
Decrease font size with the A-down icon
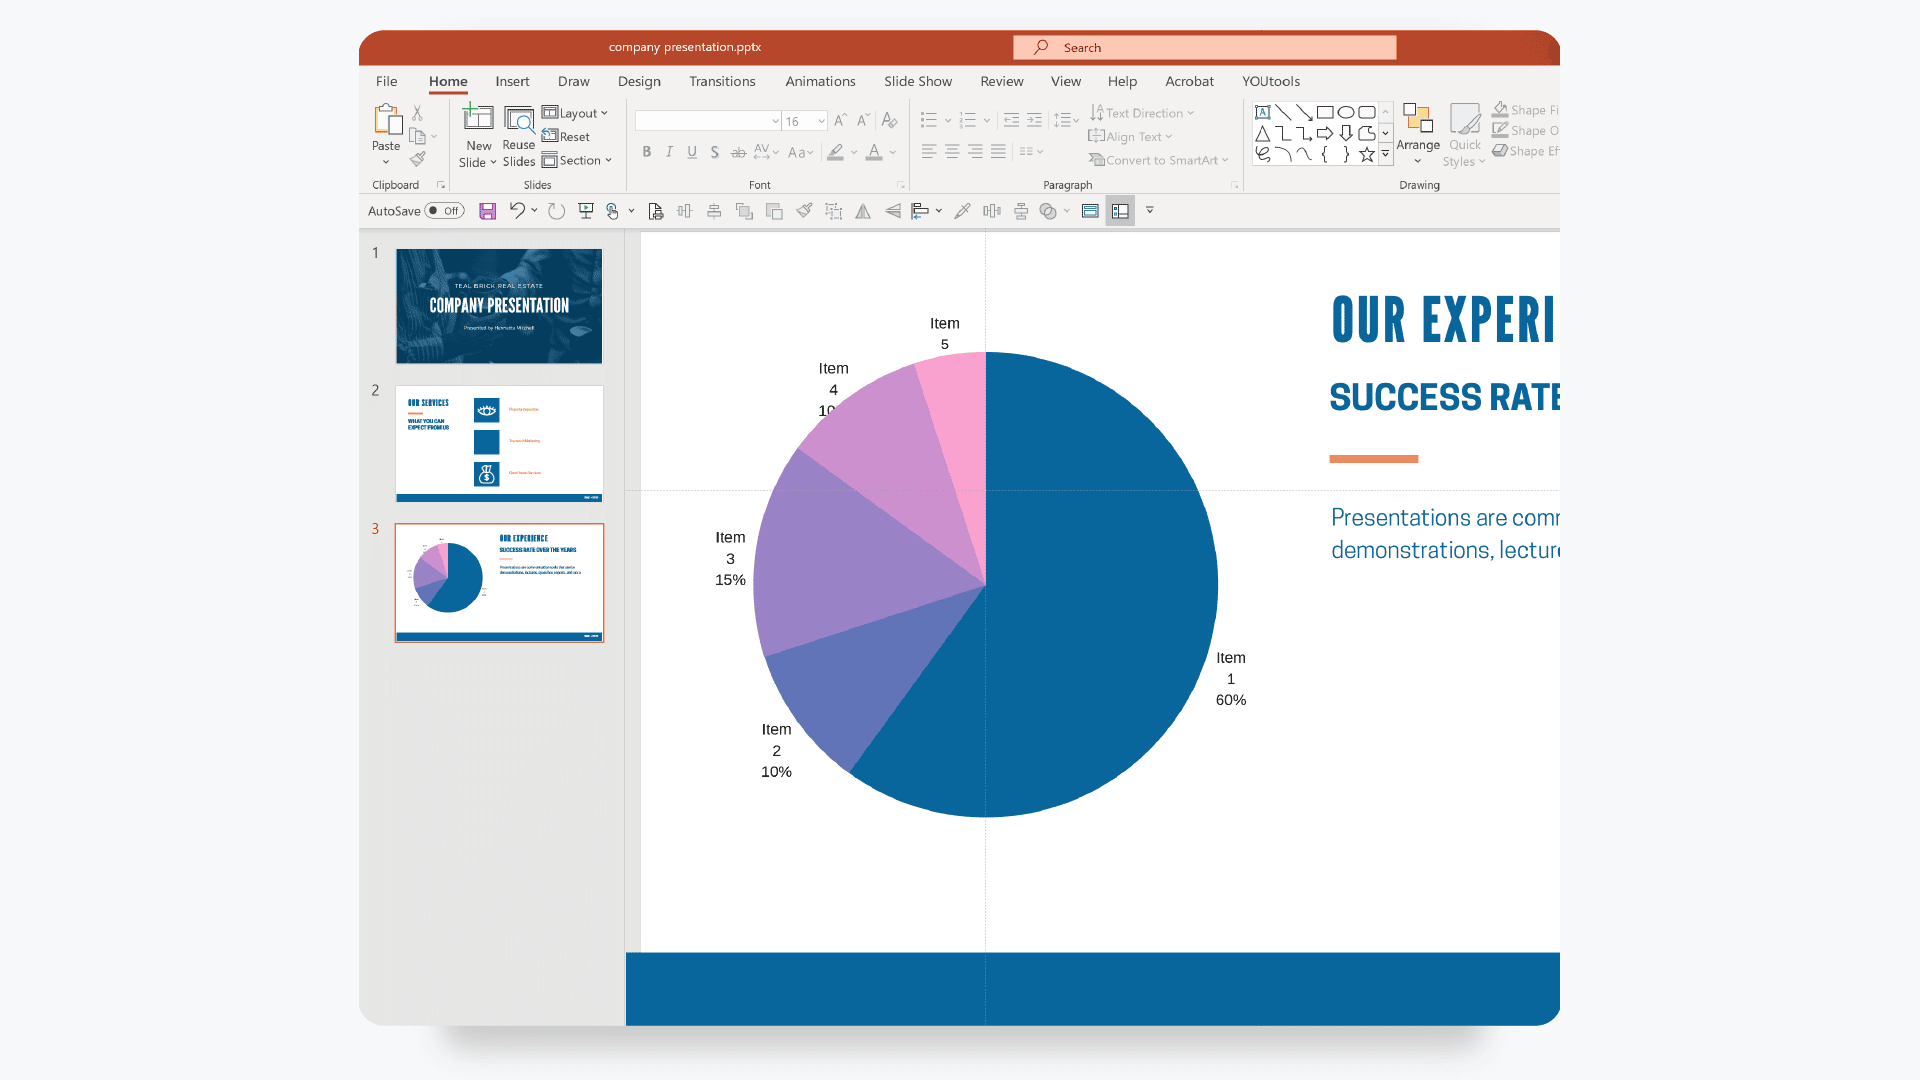(x=864, y=120)
